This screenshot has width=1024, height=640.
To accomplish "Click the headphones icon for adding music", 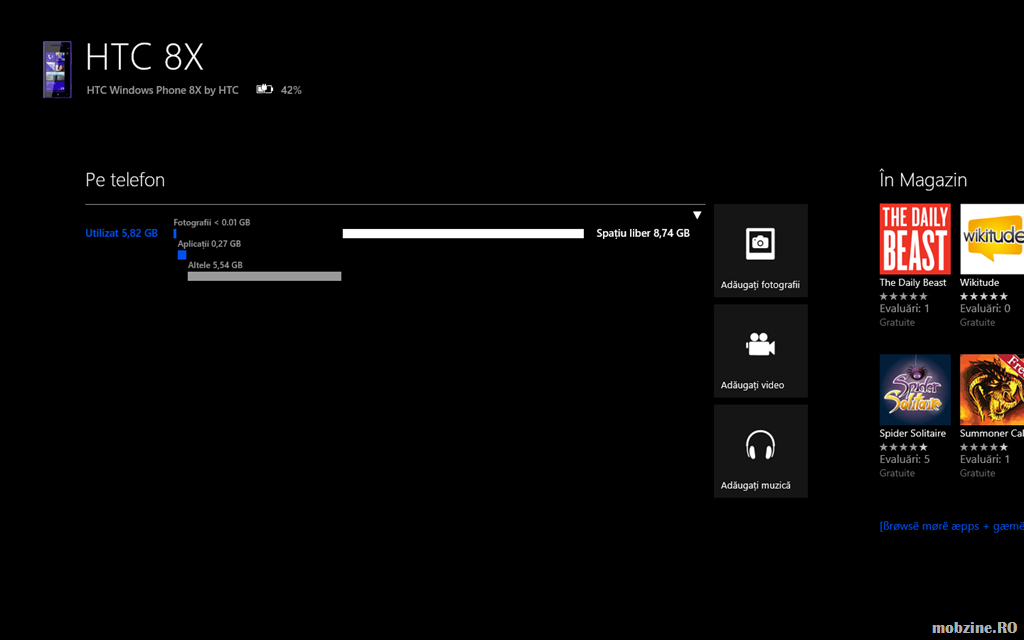I will pos(760,445).
